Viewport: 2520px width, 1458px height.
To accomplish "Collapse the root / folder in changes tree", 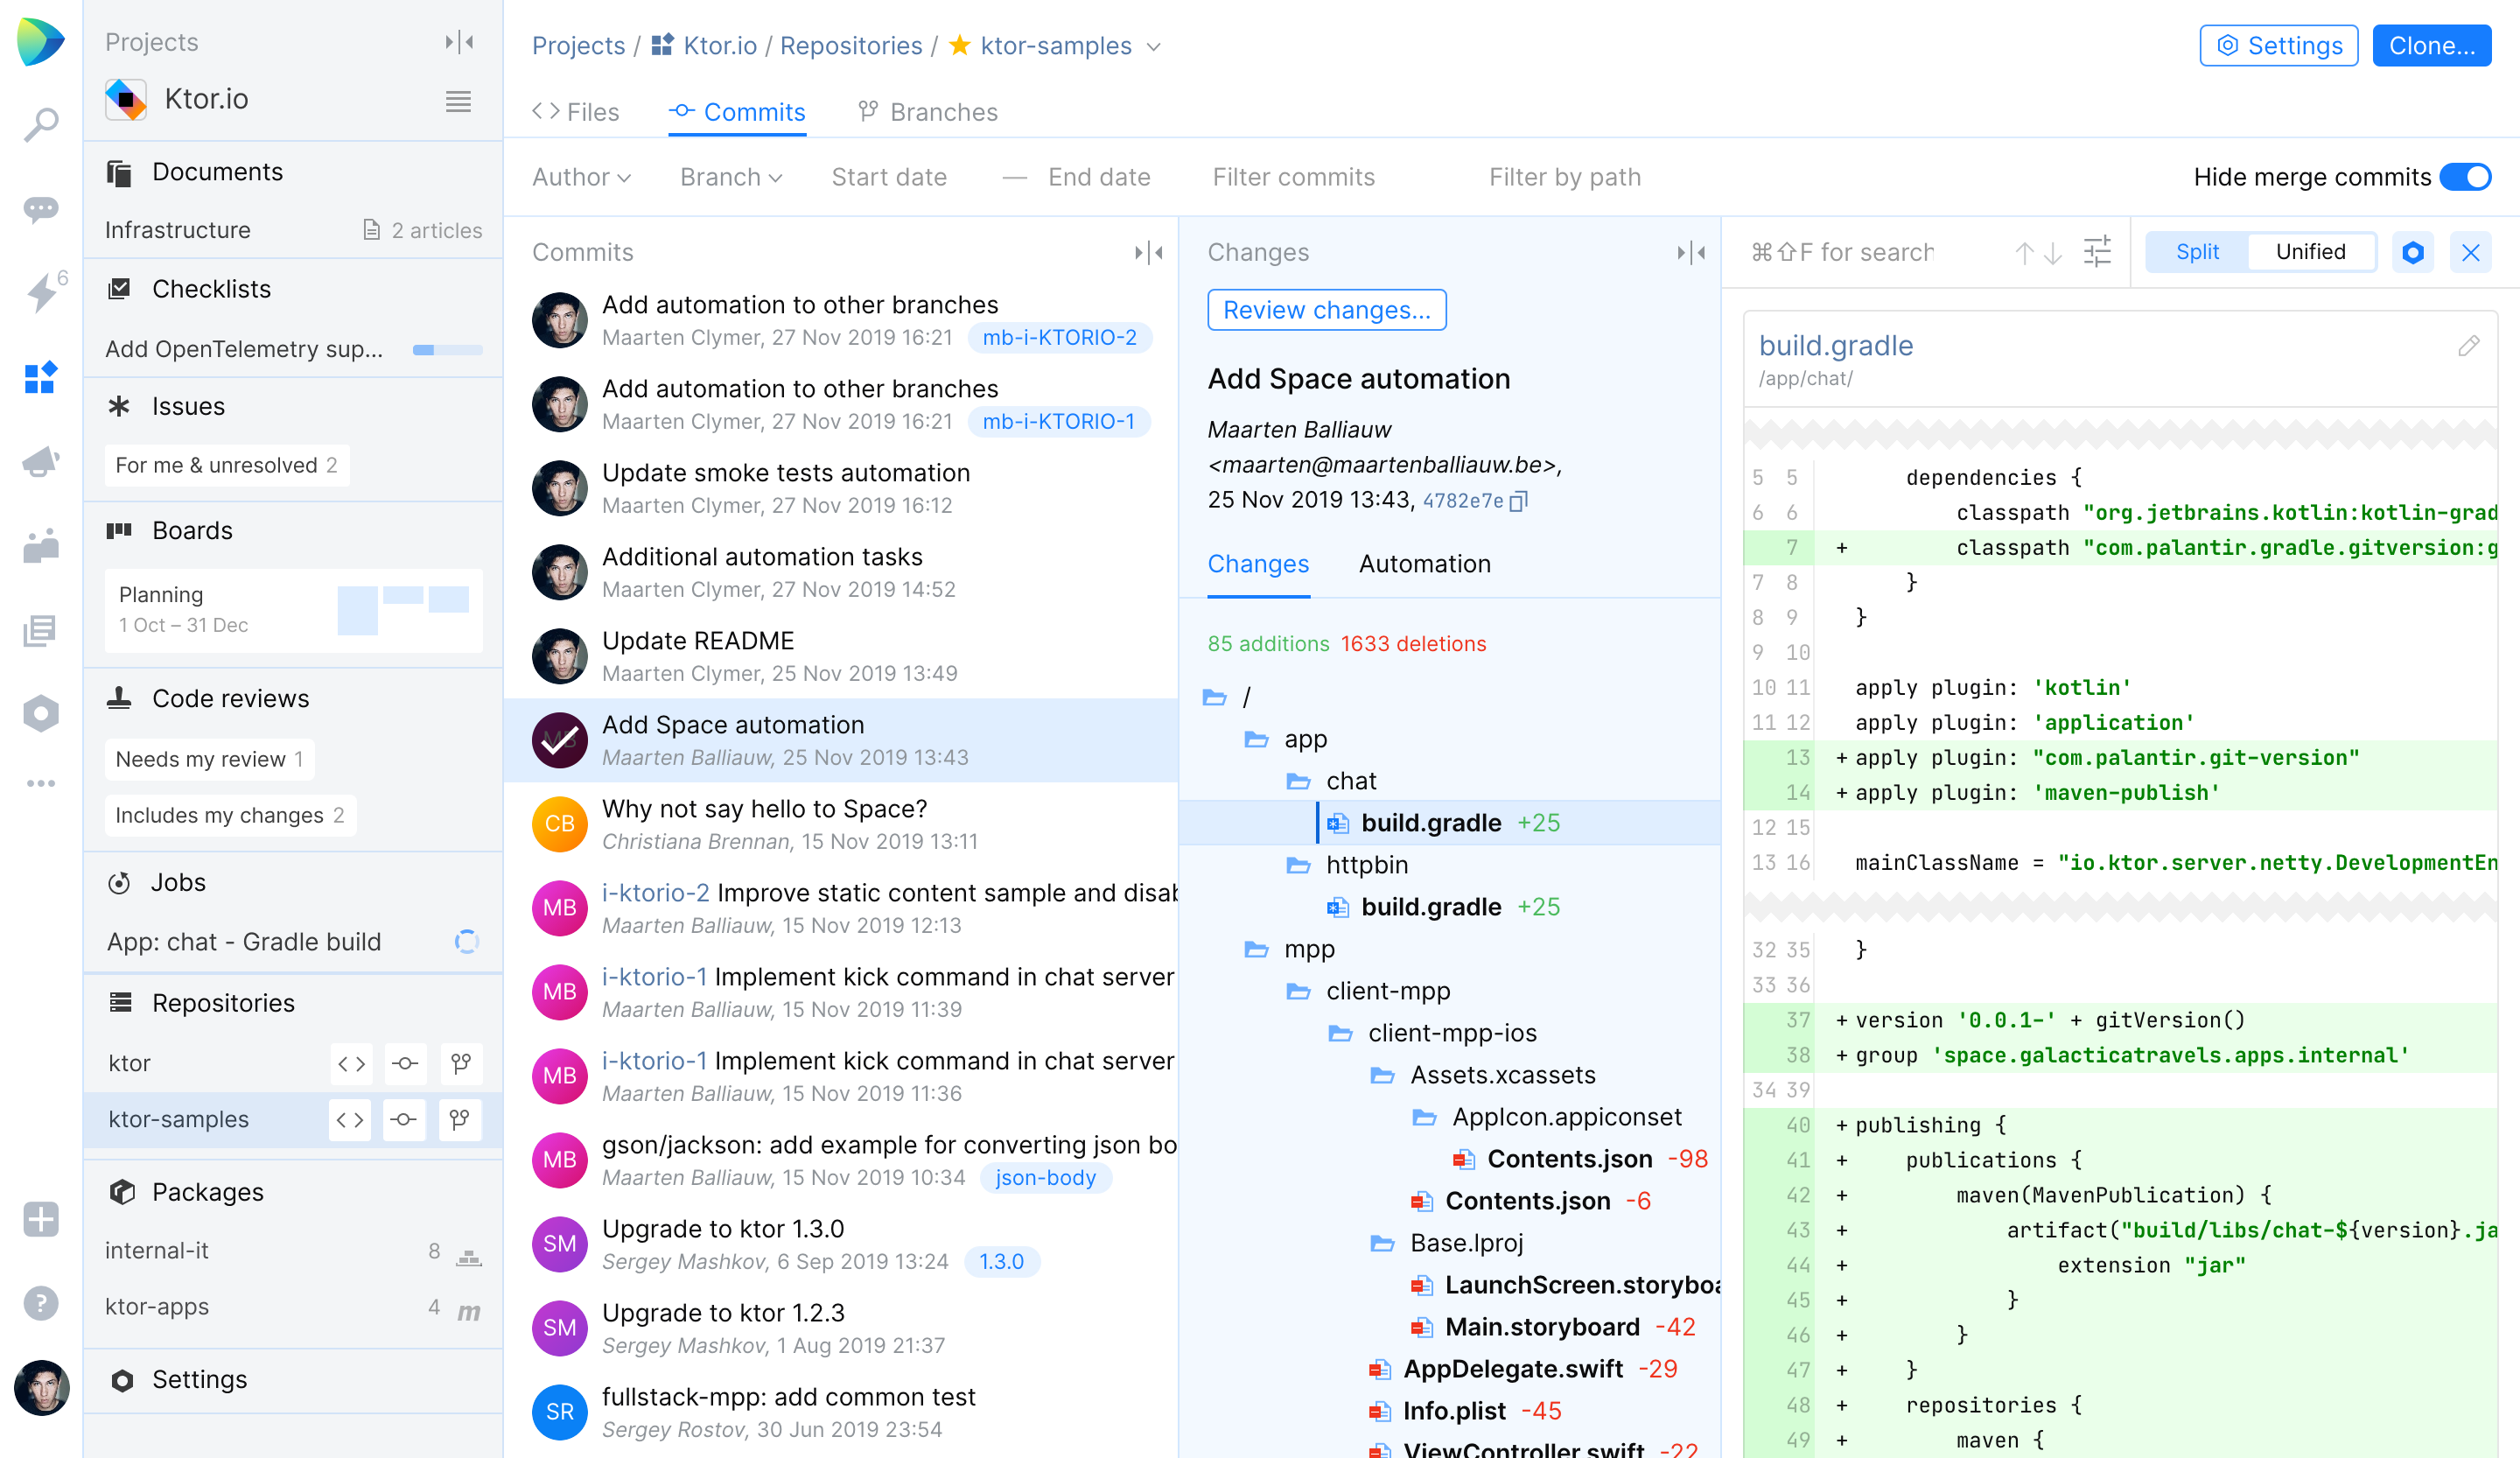I will (x=1214, y=697).
